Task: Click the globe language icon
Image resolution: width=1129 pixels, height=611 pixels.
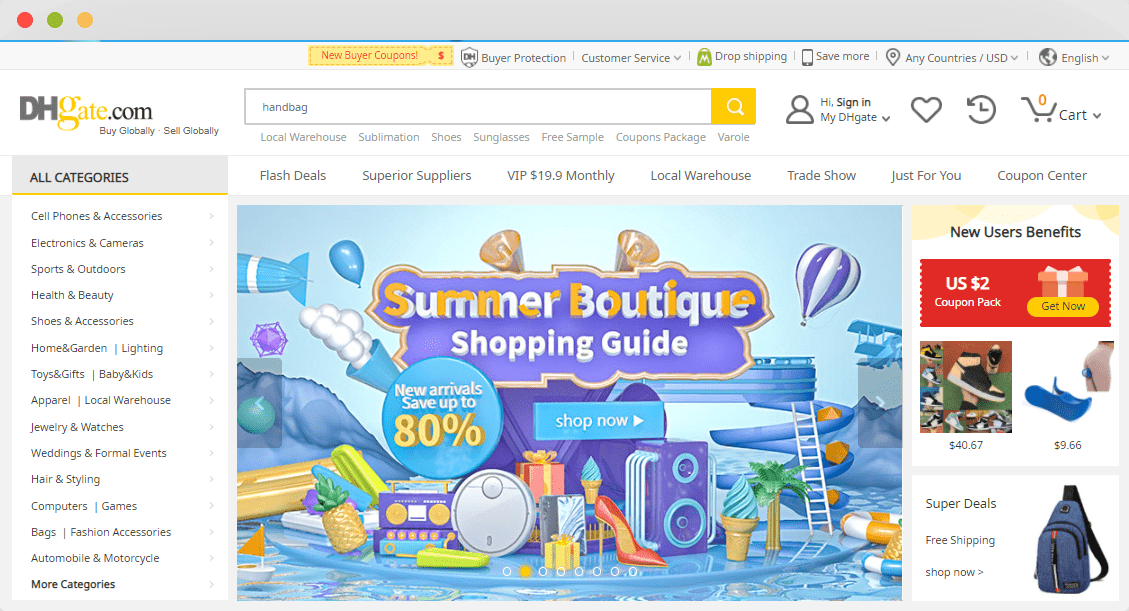Action: [1048, 58]
